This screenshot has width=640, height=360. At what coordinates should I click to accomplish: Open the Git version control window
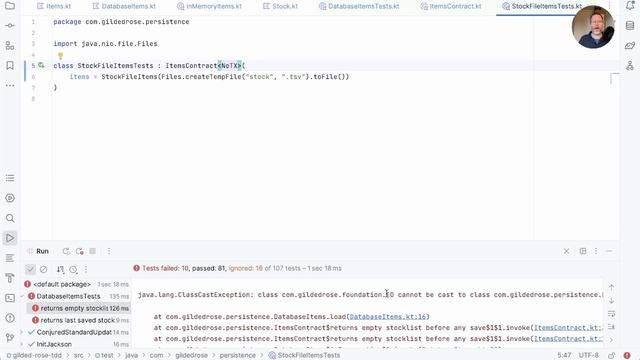pos(10,338)
